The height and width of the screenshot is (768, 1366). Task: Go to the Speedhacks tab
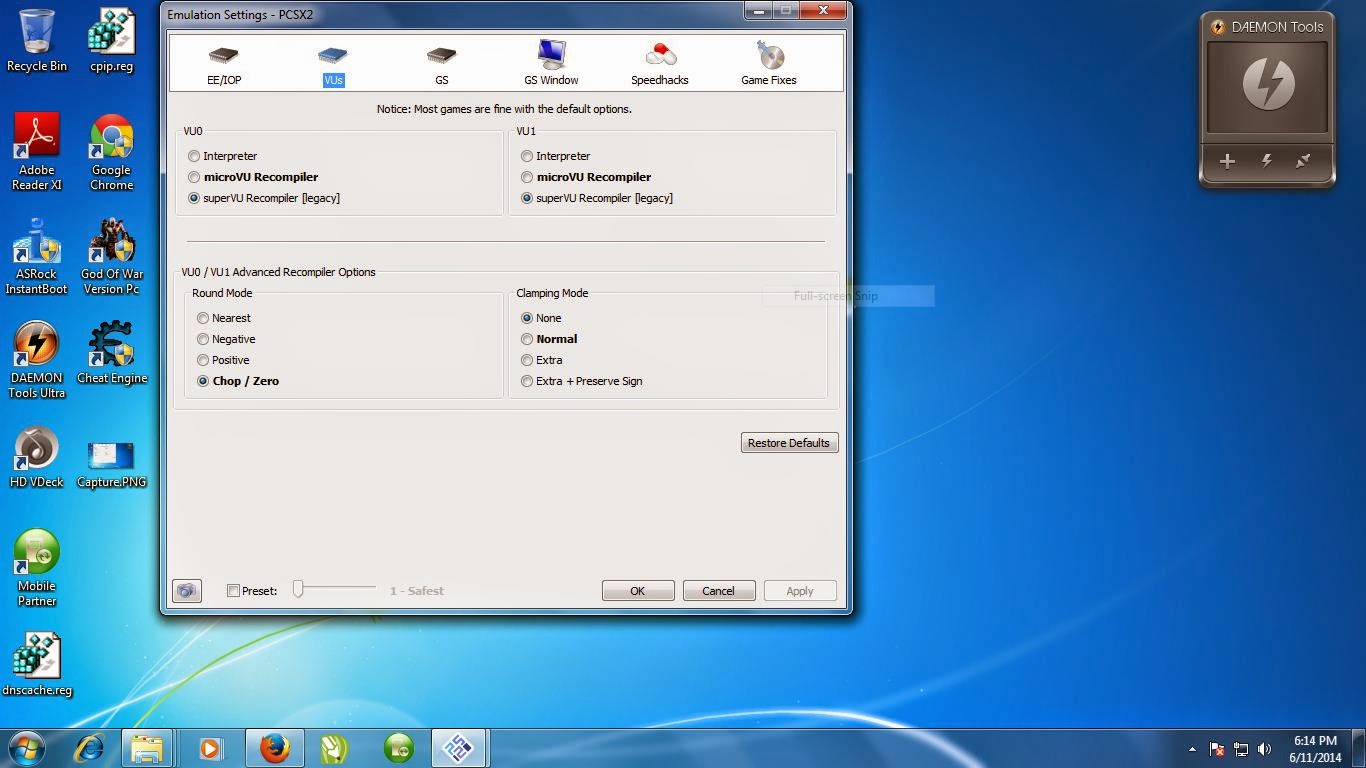[x=660, y=65]
